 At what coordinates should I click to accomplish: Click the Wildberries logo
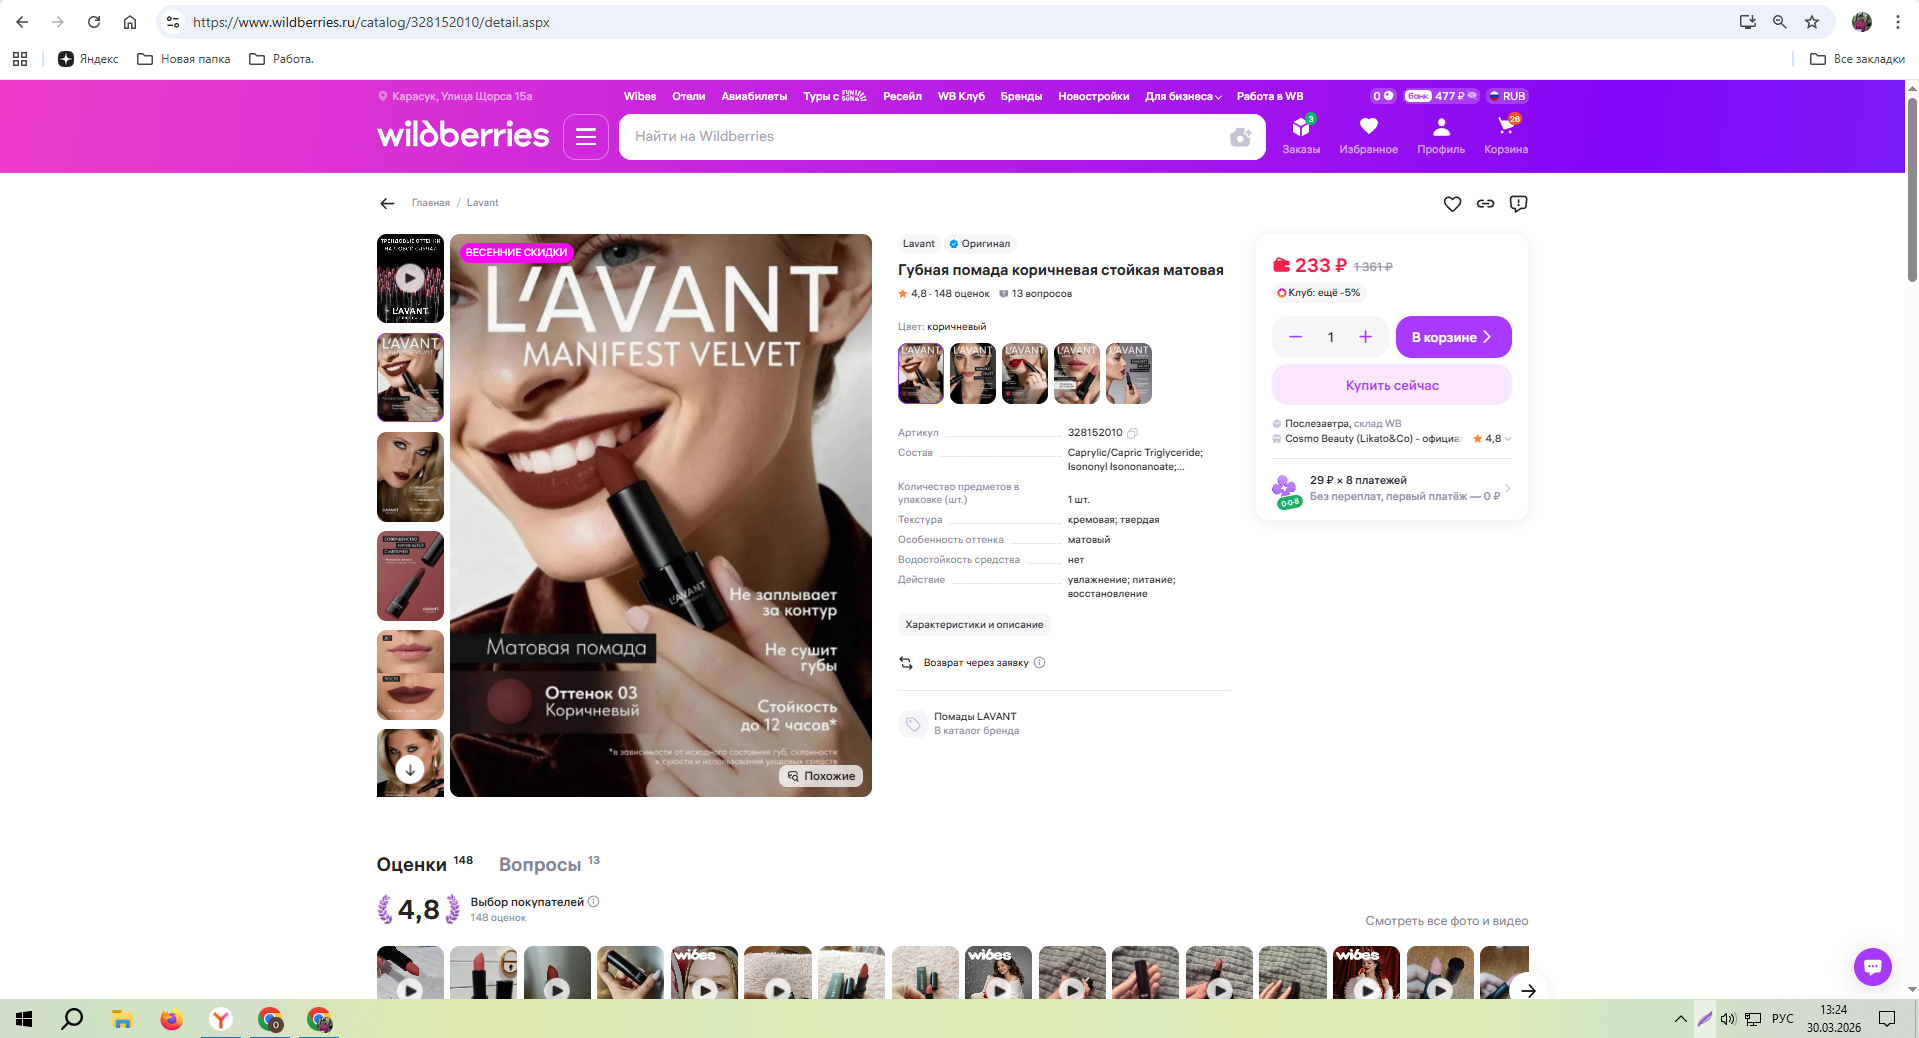click(x=463, y=135)
